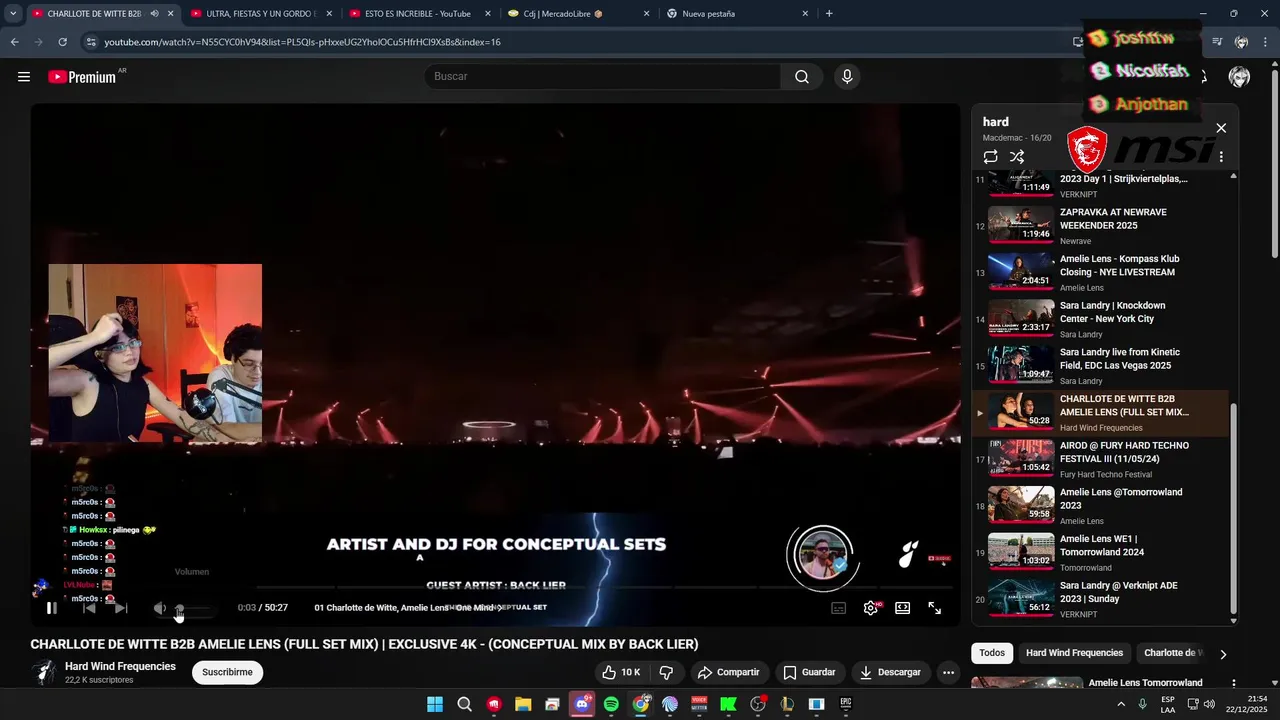This screenshot has width=1280, height=720.
Task: Play 'Amelie Lens WE1 | Tomorrowland 2024'
Action: click(1100, 552)
